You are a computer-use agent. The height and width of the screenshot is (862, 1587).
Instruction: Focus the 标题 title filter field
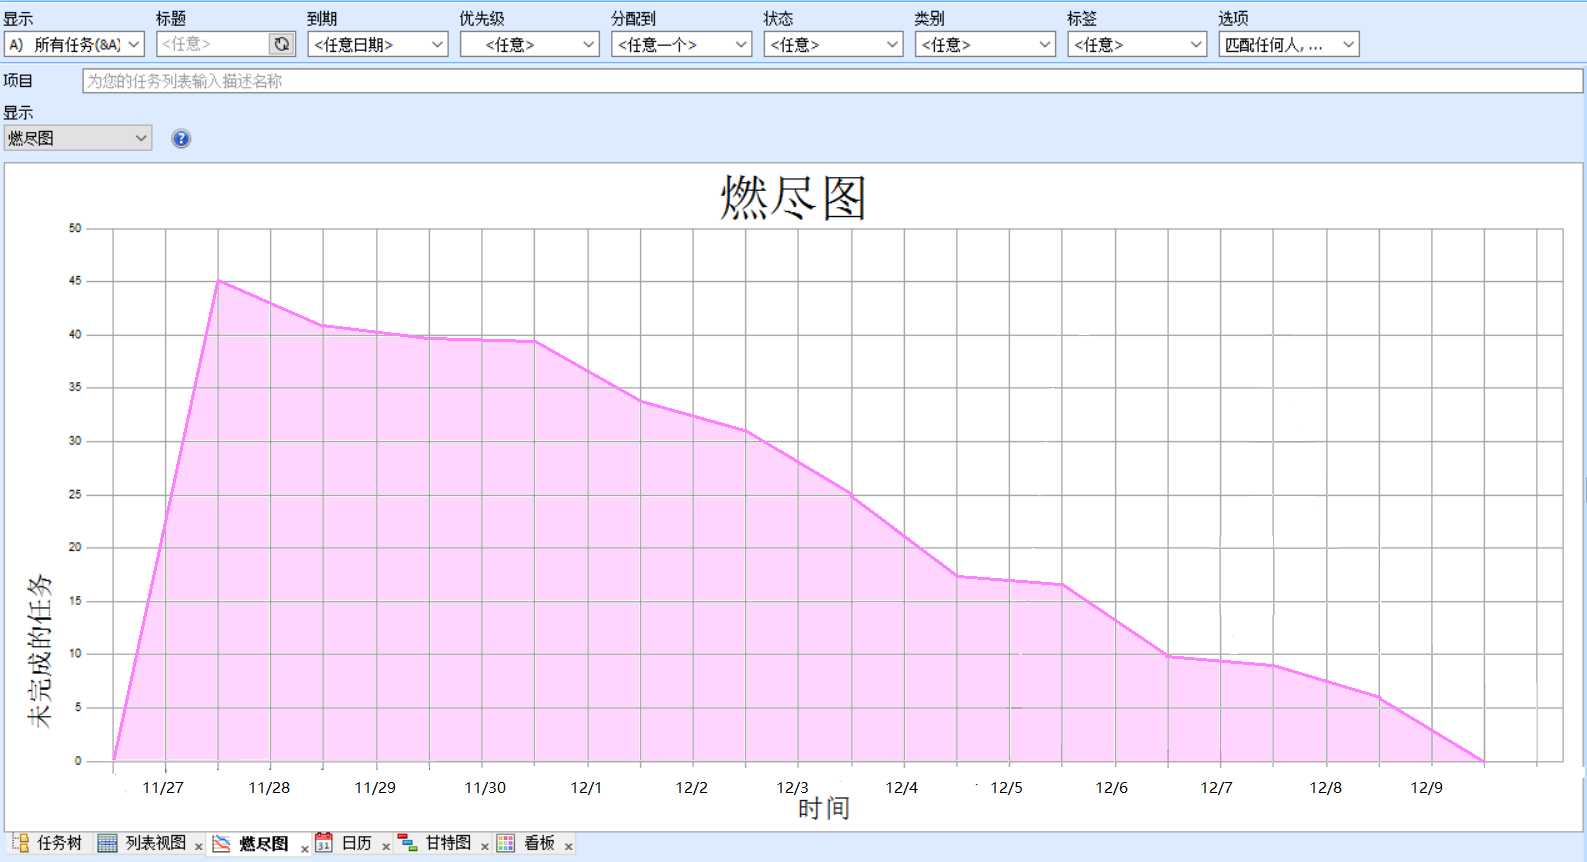point(213,44)
